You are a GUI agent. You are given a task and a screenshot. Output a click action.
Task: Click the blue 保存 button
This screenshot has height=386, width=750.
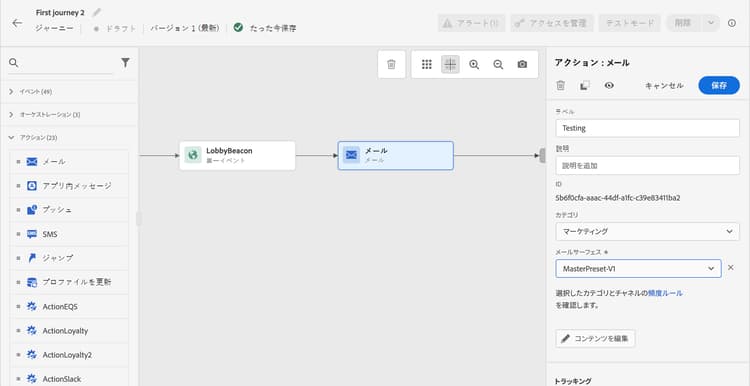pyautogui.click(x=719, y=86)
